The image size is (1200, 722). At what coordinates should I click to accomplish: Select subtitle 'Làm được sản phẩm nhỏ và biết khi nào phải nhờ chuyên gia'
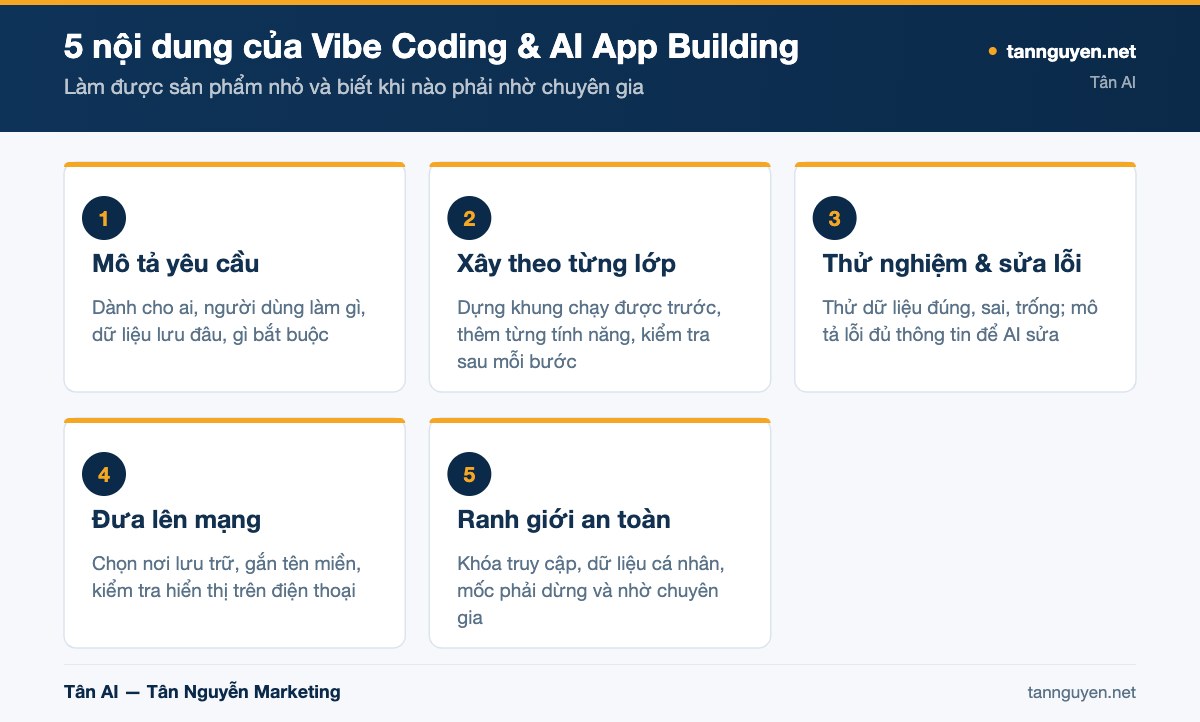[x=353, y=87]
